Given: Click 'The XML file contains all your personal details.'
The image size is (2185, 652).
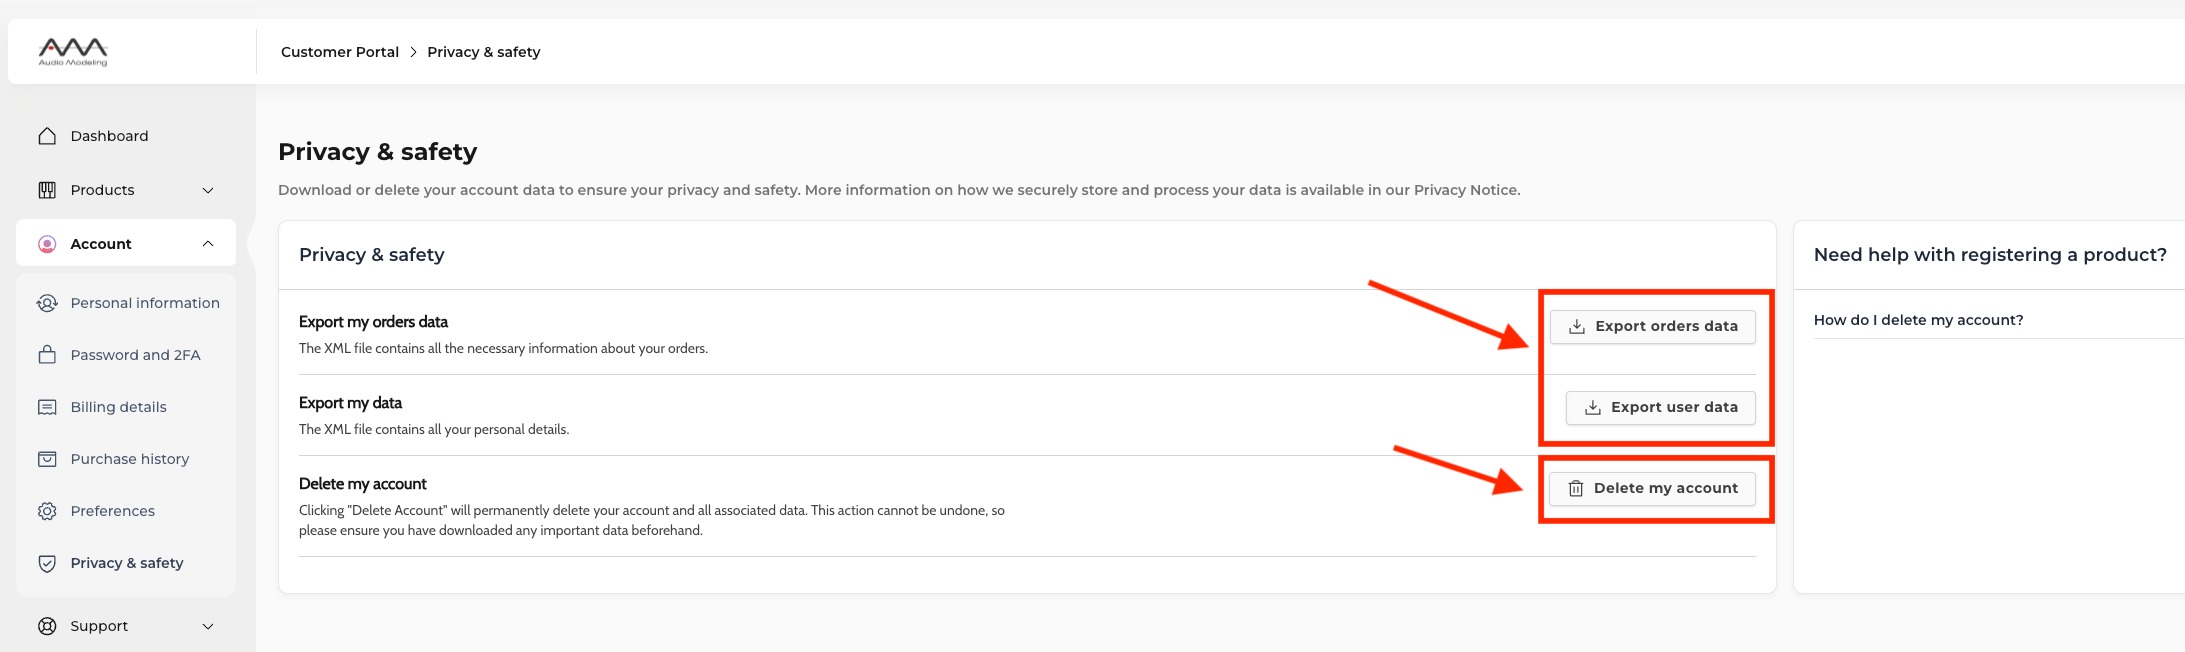Looking at the screenshot, I should (x=434, y=430).
